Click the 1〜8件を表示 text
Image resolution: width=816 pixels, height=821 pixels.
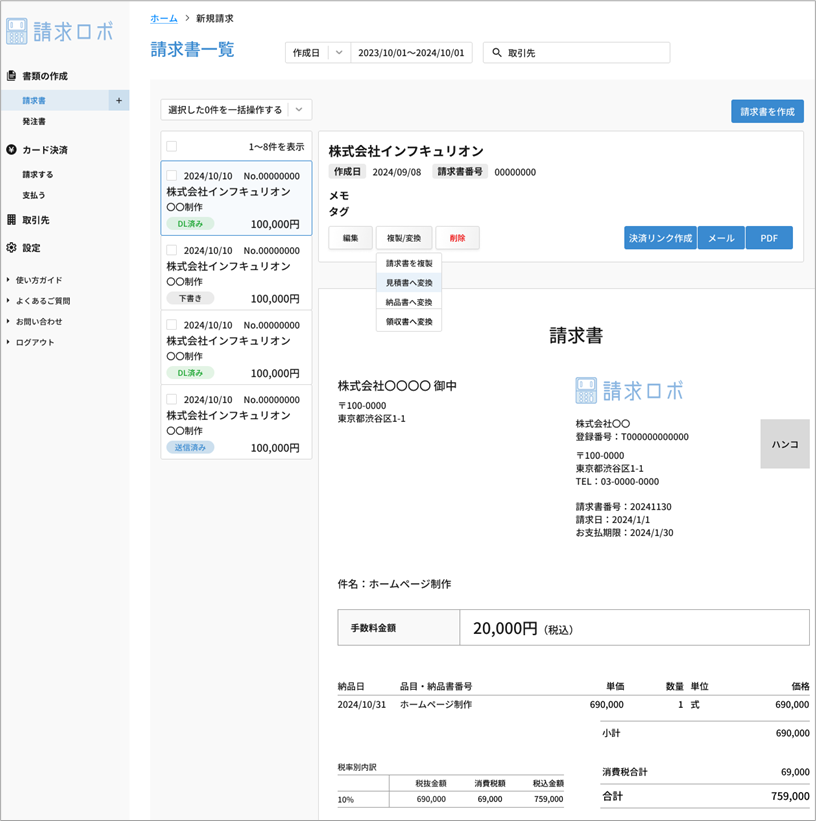(x=276, y=147)
